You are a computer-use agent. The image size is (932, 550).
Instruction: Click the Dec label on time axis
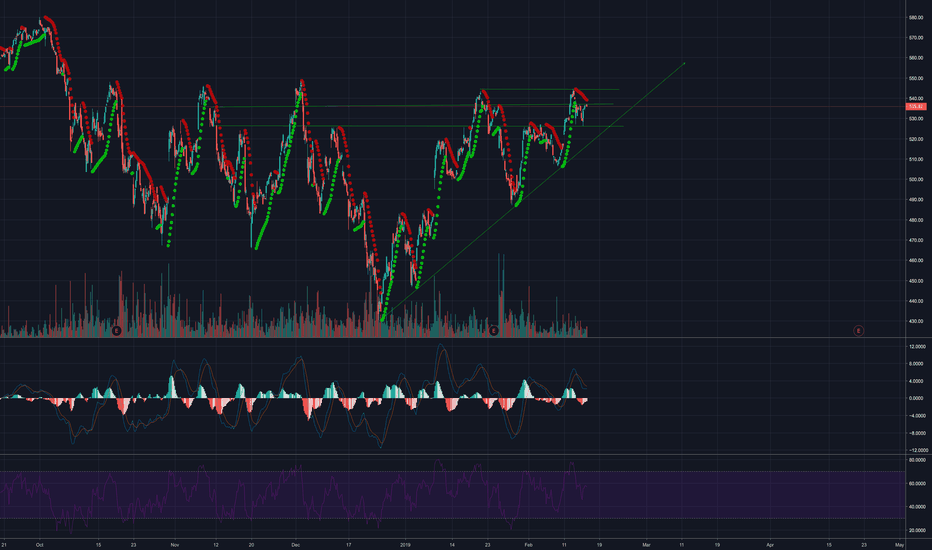pyautogui.click(x=296, y=545)
